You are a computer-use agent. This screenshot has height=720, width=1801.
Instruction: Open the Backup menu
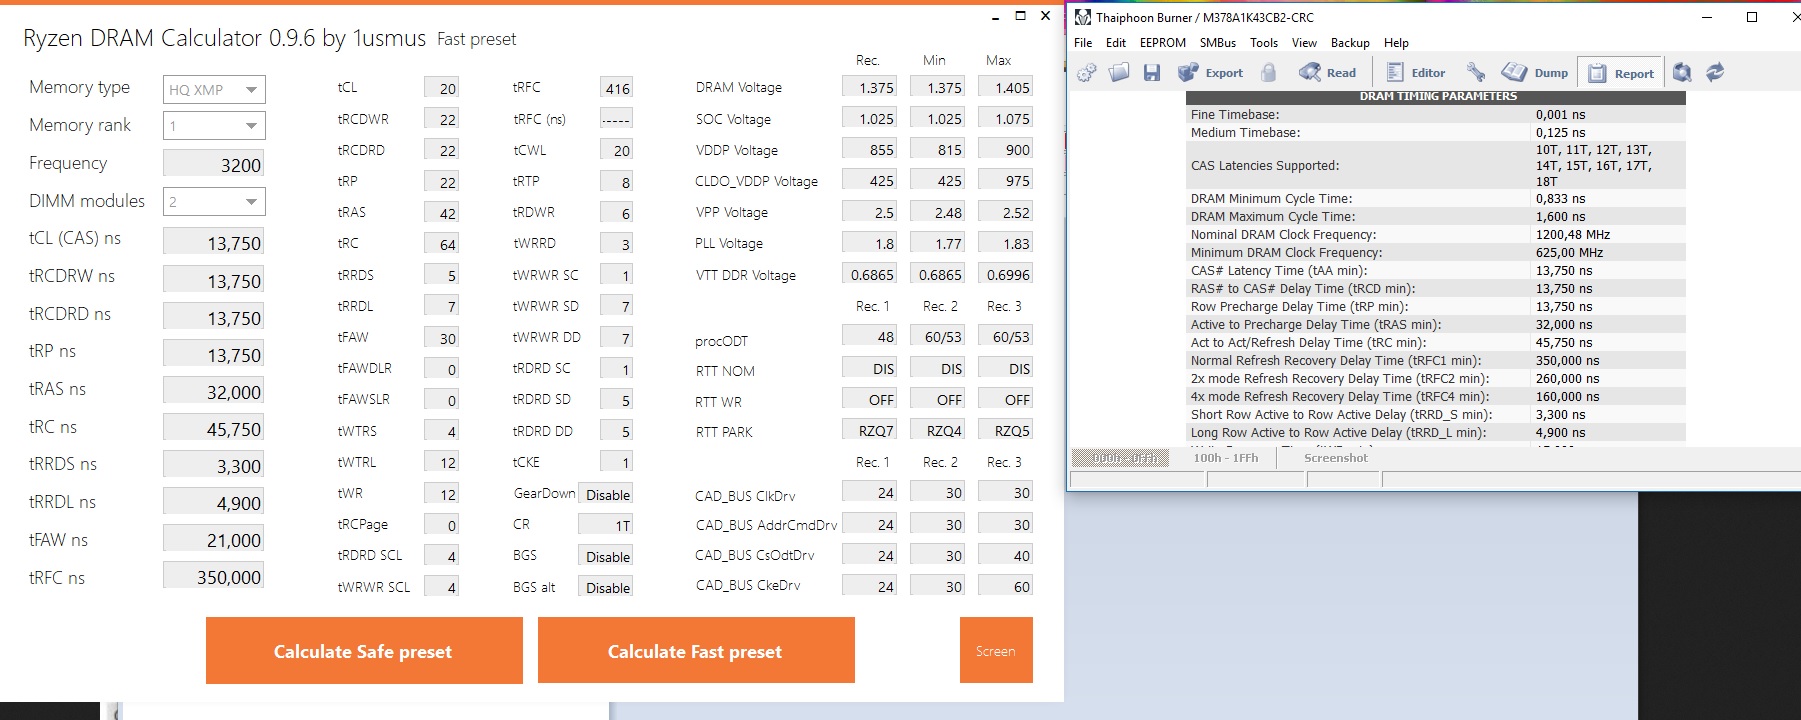click(1350, 43)
